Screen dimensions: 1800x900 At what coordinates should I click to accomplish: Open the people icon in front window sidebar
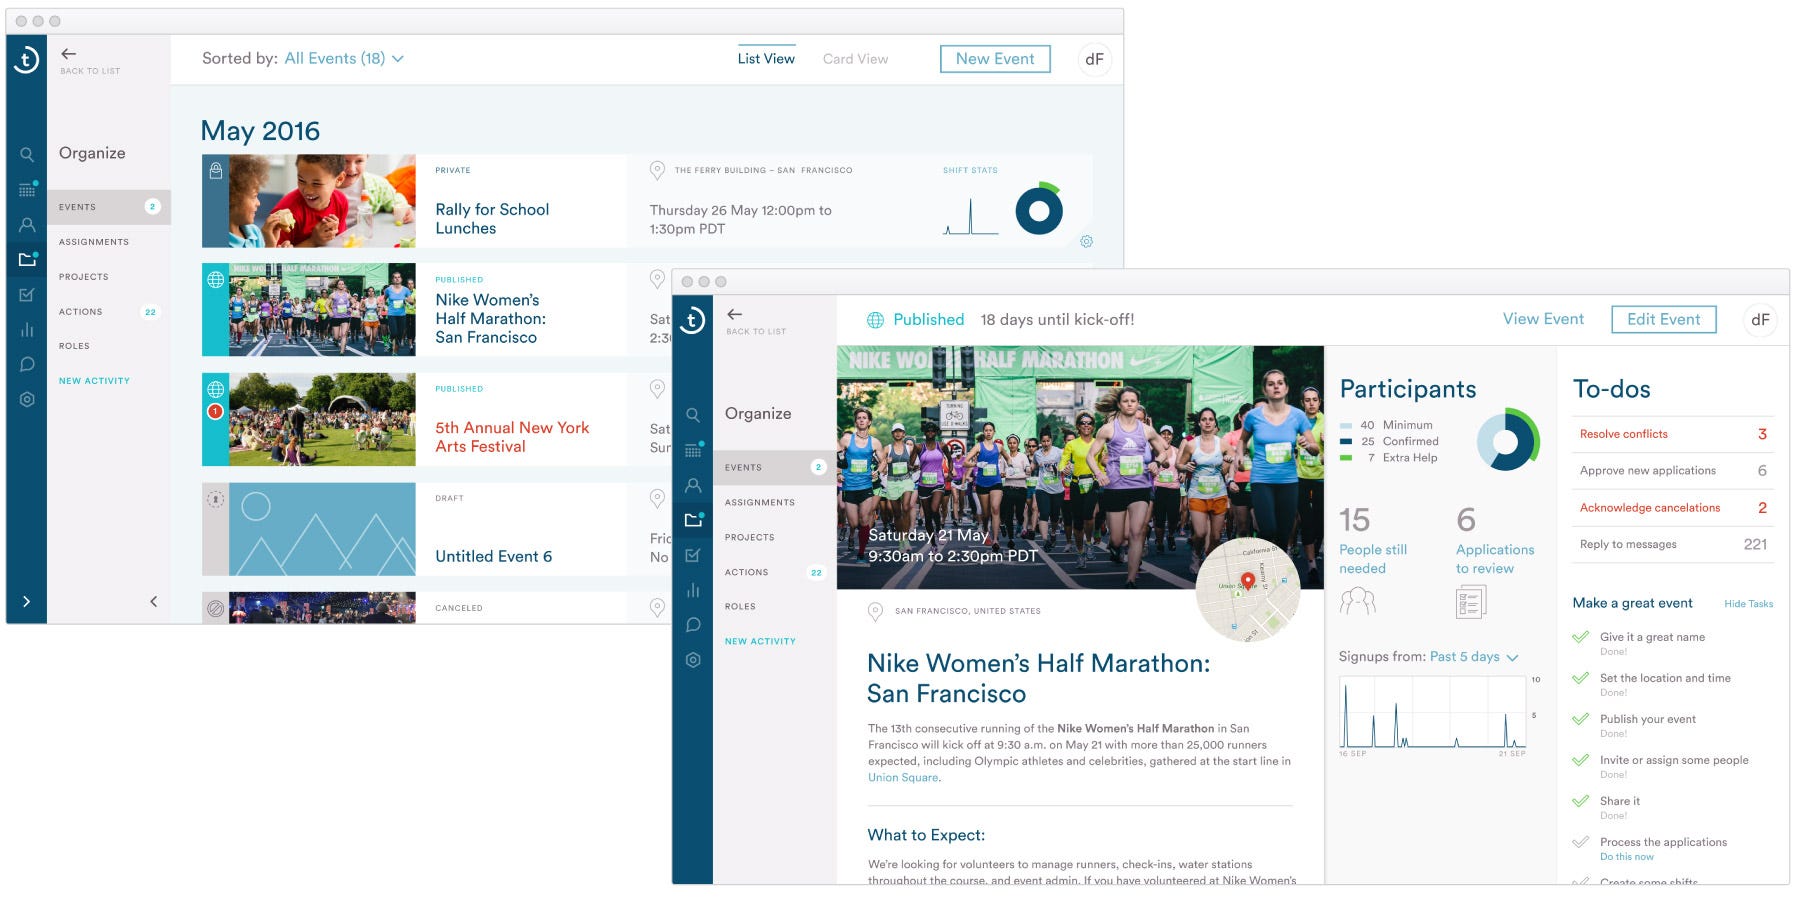click(693, 485)
